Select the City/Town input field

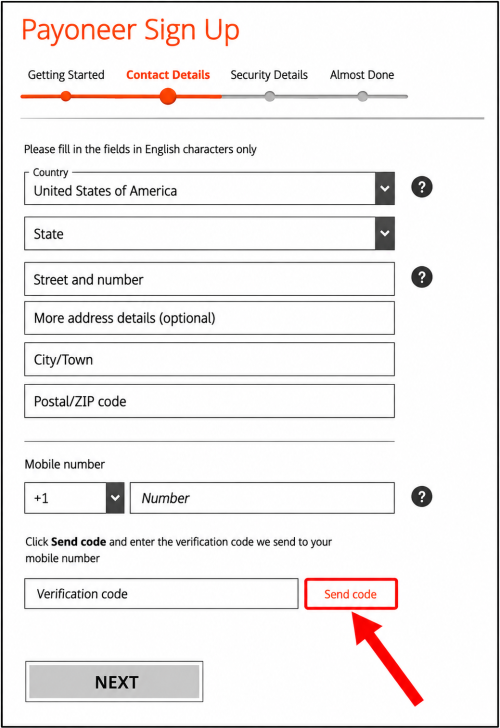[209, 359]
